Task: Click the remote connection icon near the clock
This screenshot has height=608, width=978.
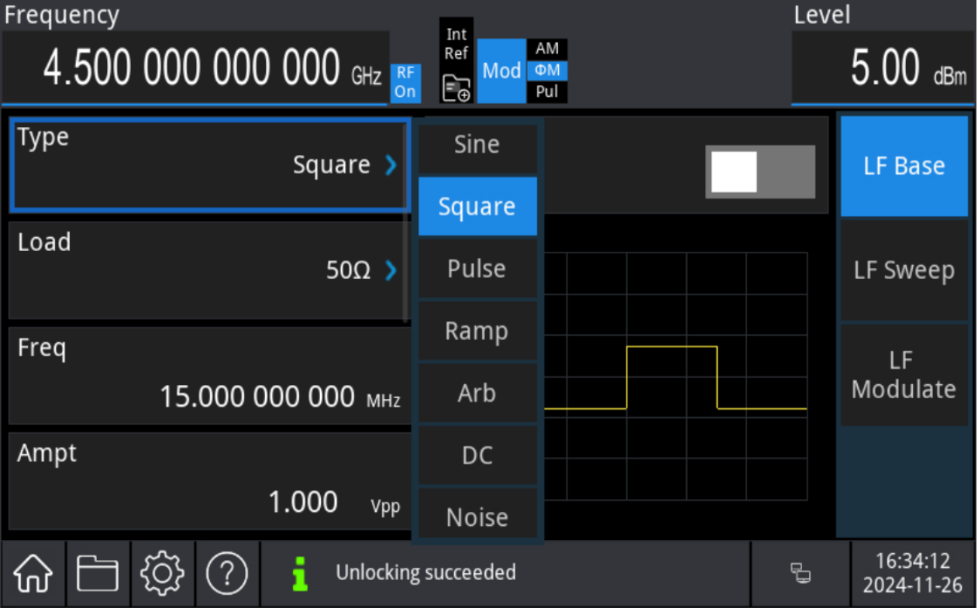Action: click(802, 573)
